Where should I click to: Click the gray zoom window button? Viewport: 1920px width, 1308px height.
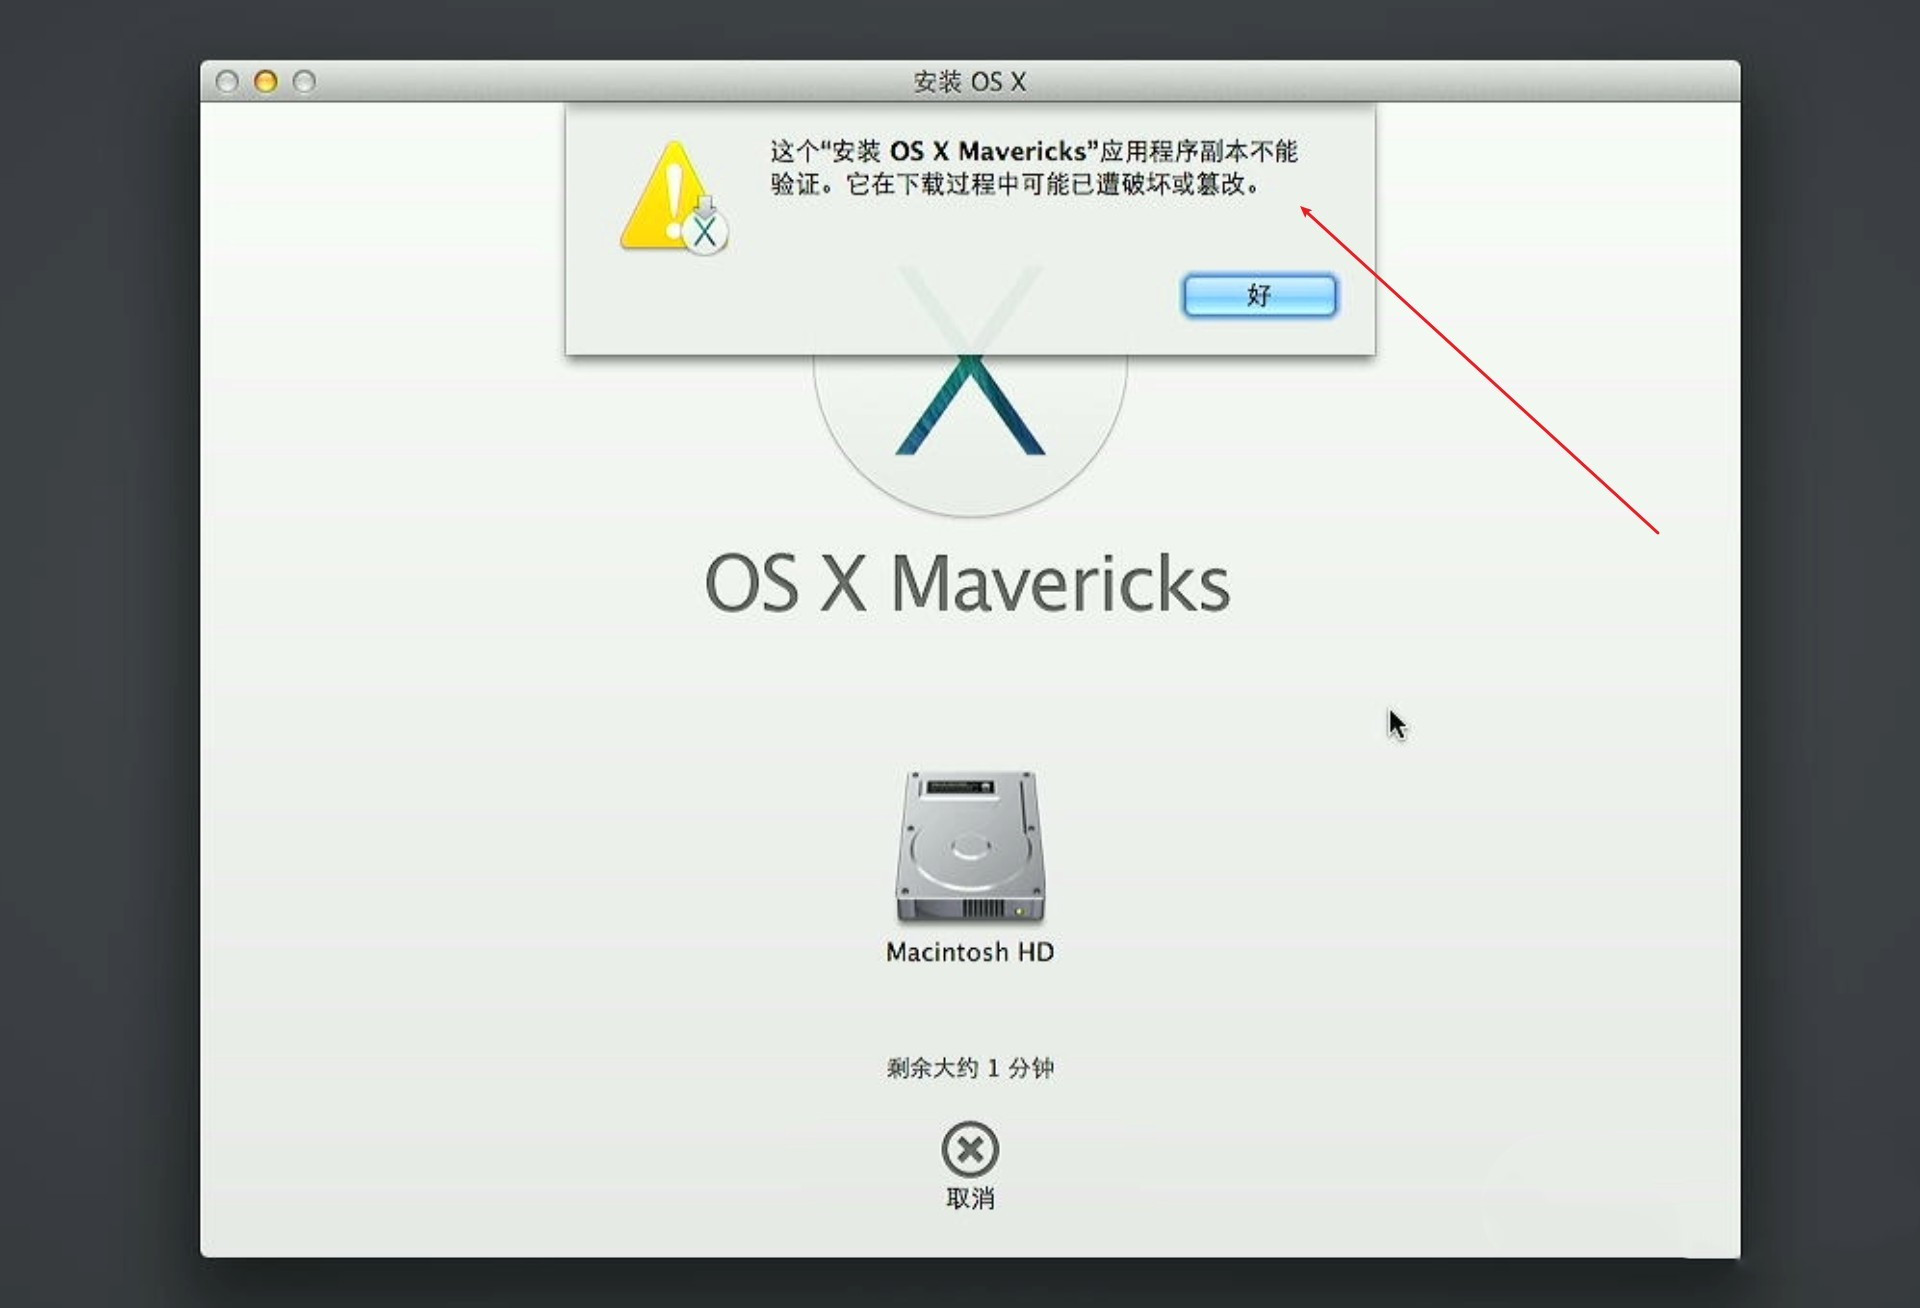coord(304,82)
